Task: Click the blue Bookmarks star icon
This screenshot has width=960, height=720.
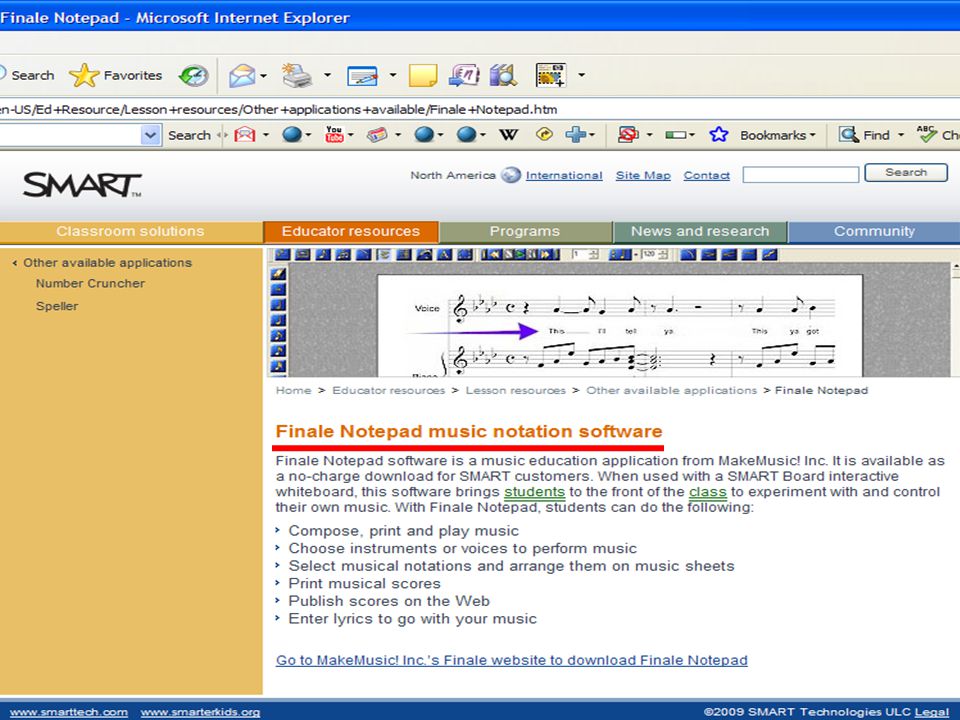Action: [x=719, y=134]
